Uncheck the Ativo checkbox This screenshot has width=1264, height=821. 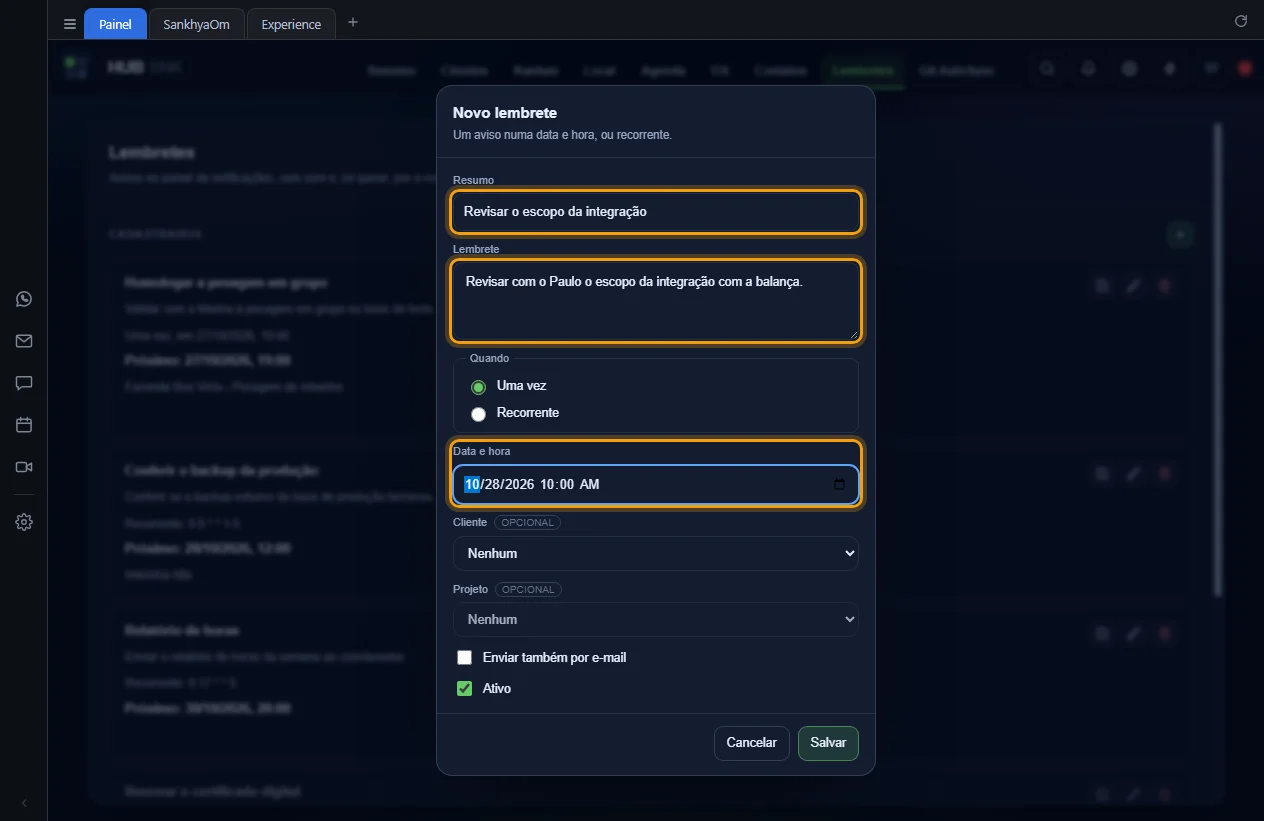point(464,689)
